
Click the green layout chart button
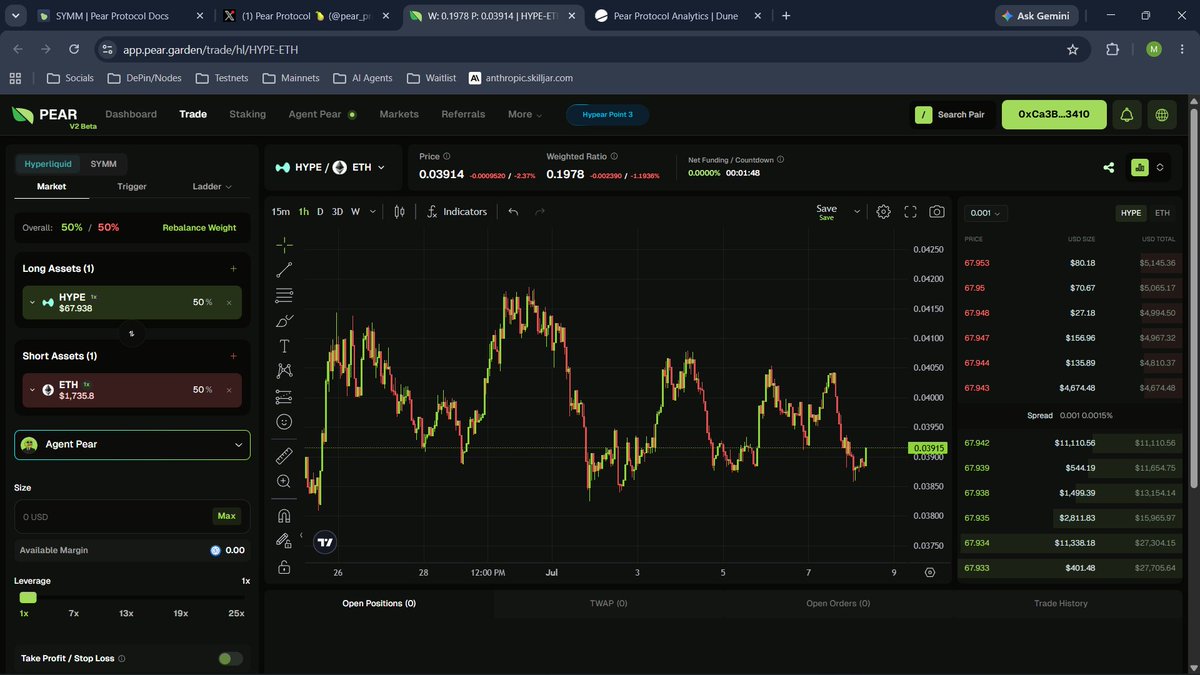pos(1138,168)
